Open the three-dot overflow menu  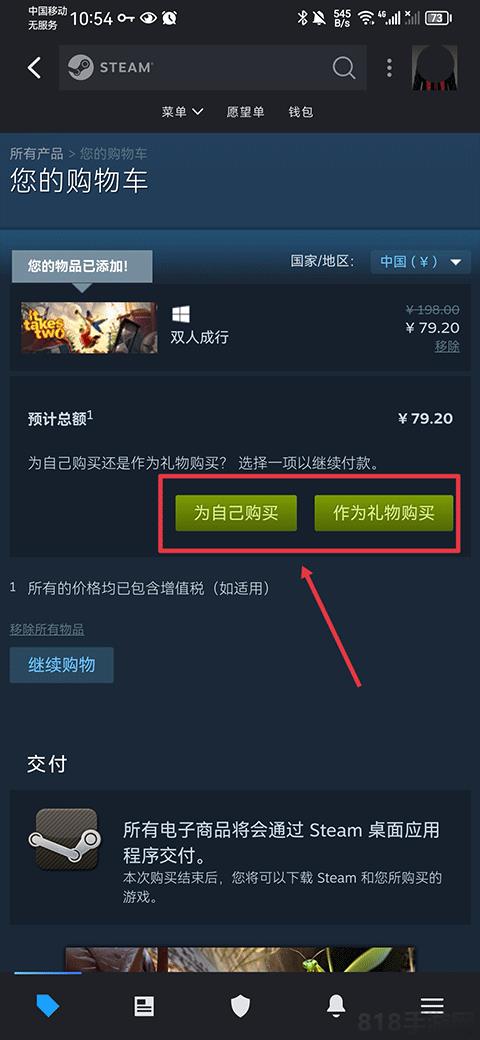point(389,68)
